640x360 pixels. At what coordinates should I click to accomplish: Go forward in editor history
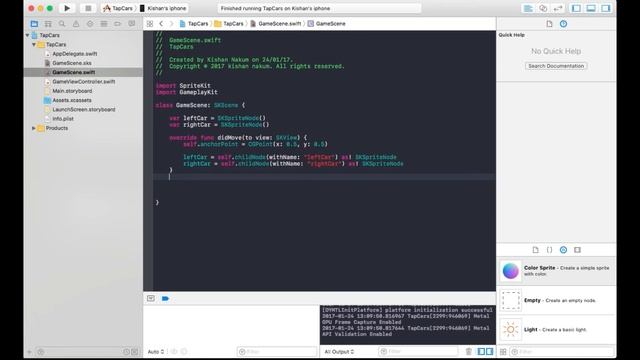click(x=171, y=24)
